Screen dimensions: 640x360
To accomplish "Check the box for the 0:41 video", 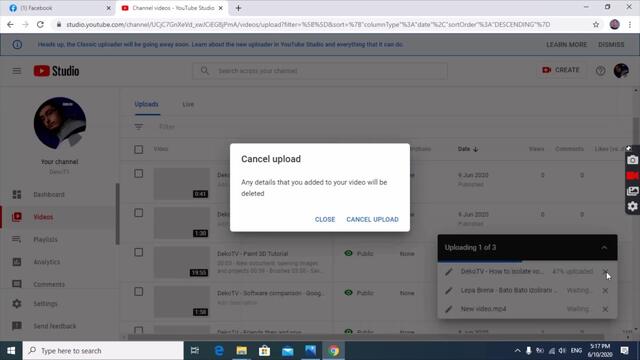I will coord(139,174).
